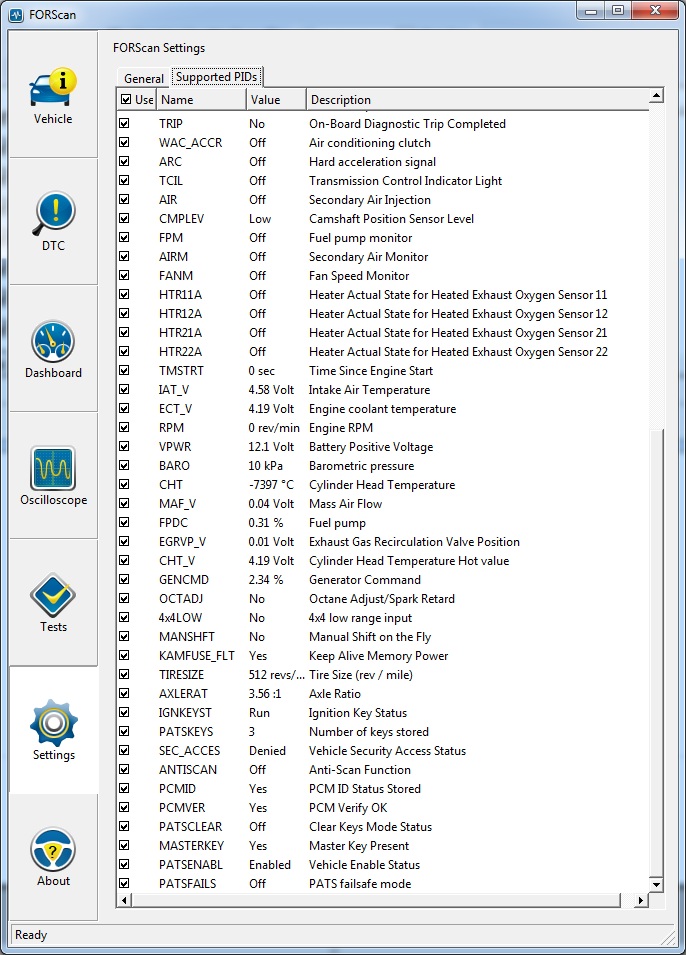The width and height of the screenshot is (686, 955).
Task: Select the BARO value 10 kPa
Action: [266, 466]
